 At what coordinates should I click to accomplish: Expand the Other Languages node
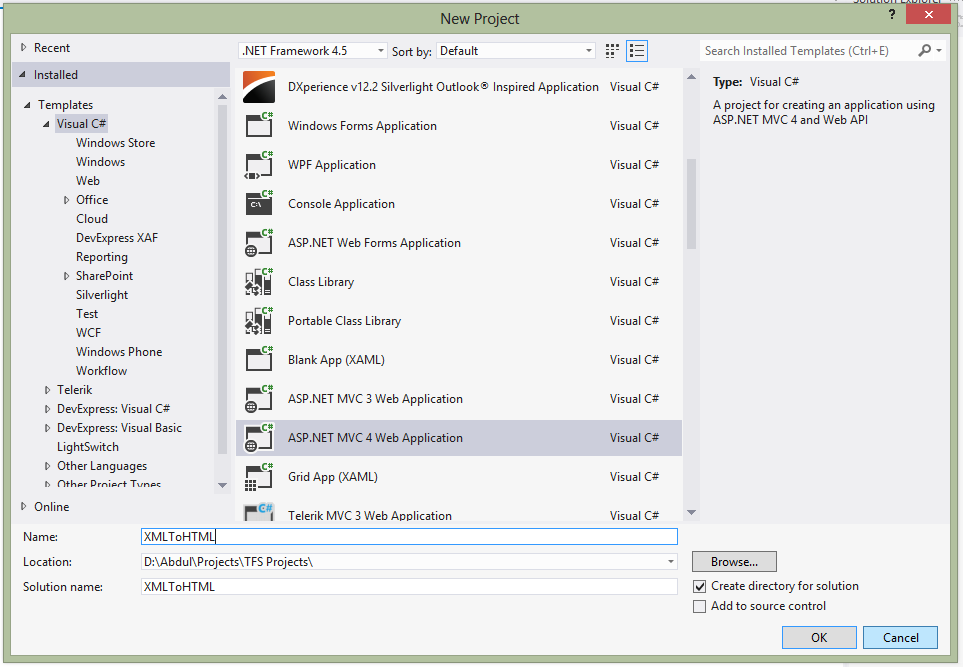(47, 466)
